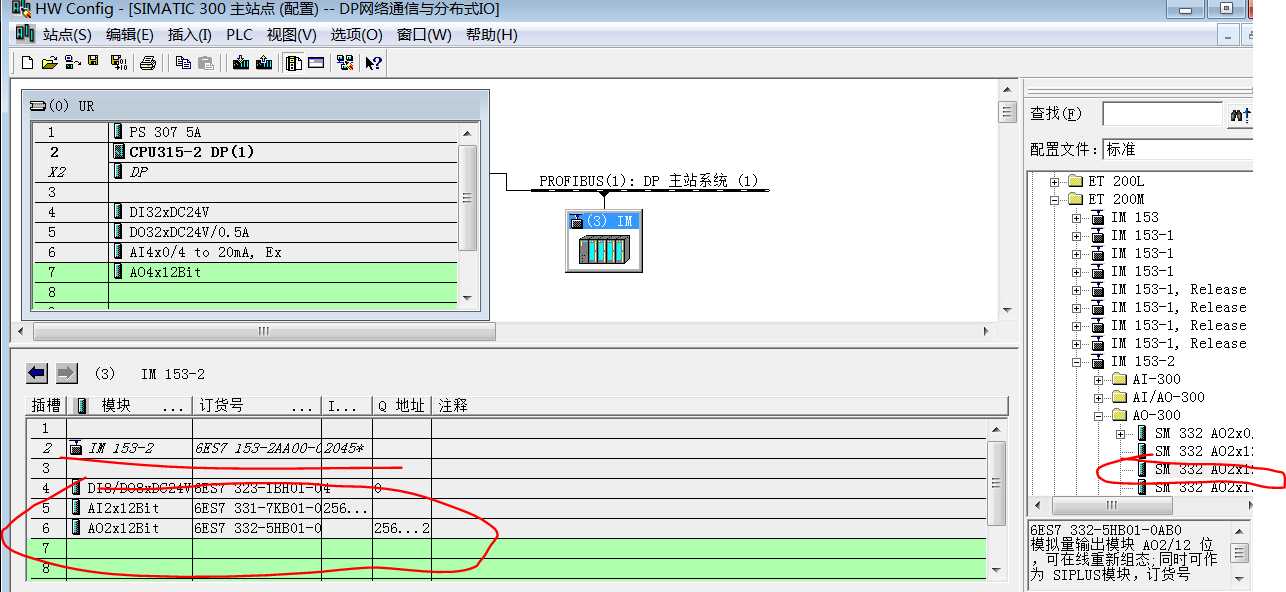Click the Open Online station toolbar icon
The image size is (1286, 592).
(71, 63)
